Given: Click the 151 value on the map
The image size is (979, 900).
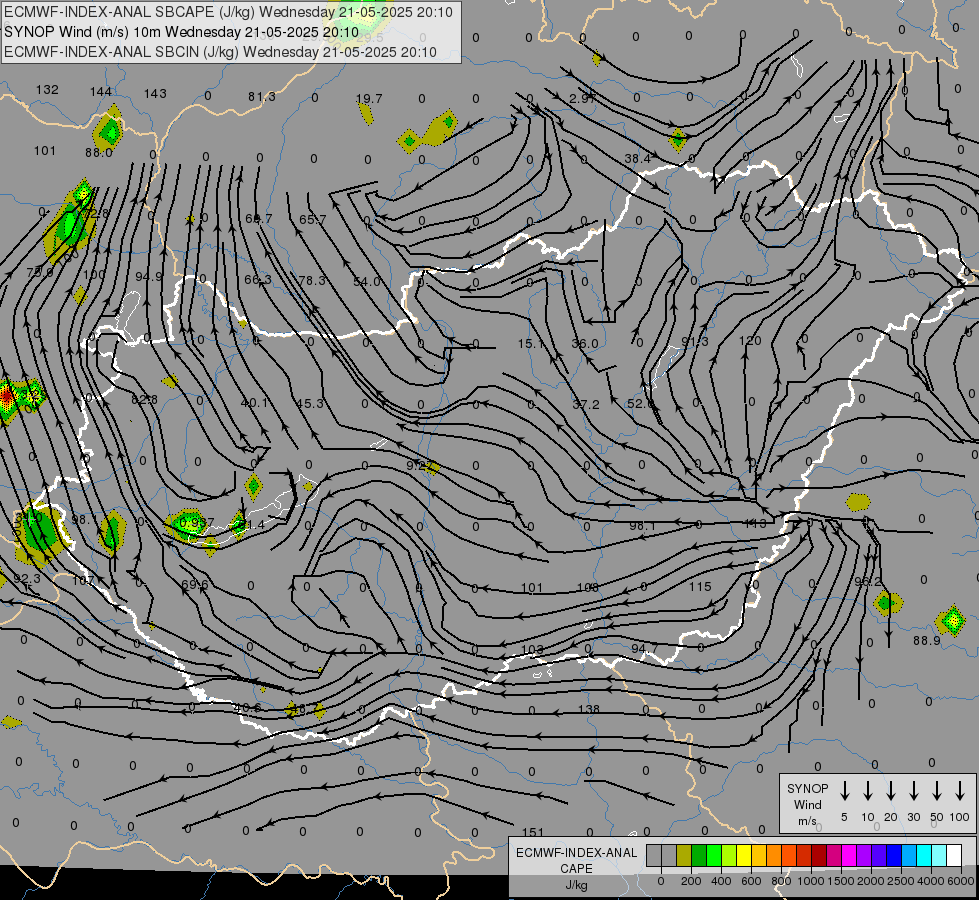Looking at the screenshot, I should coord(533,833).
